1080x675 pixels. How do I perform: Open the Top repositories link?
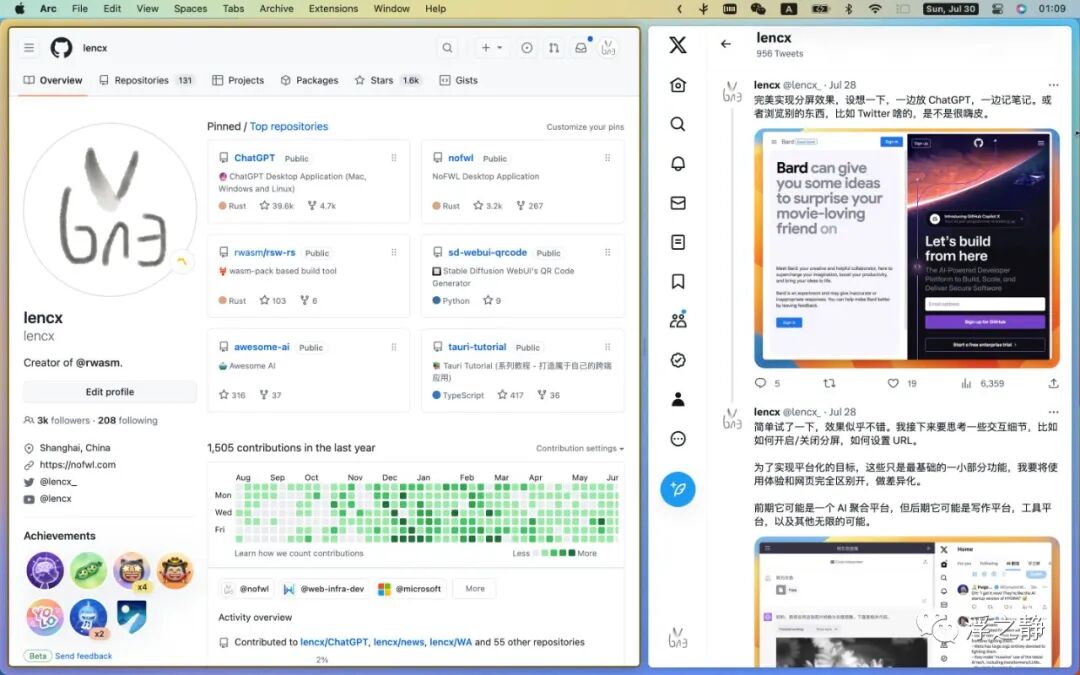[289, 126]
